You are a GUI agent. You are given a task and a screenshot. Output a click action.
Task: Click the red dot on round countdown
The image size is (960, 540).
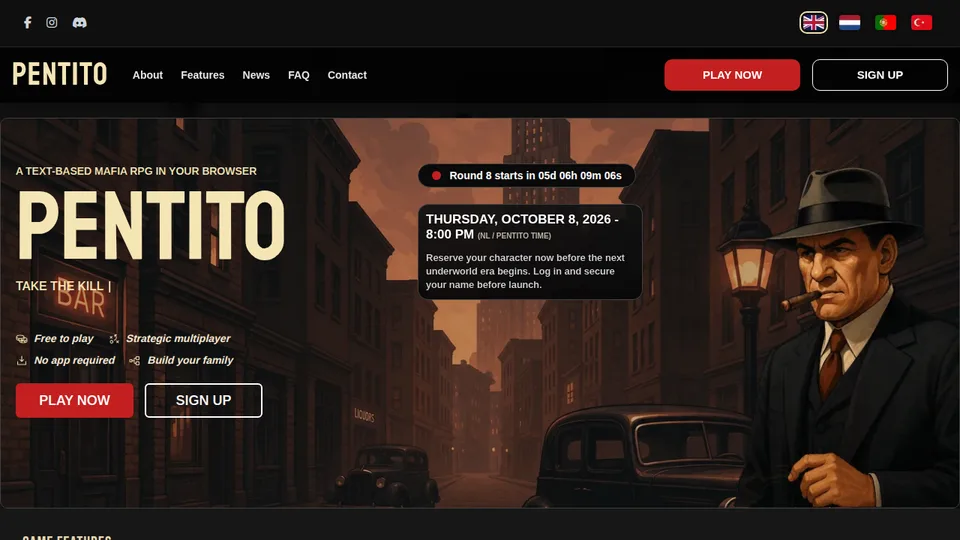point(437,176)
